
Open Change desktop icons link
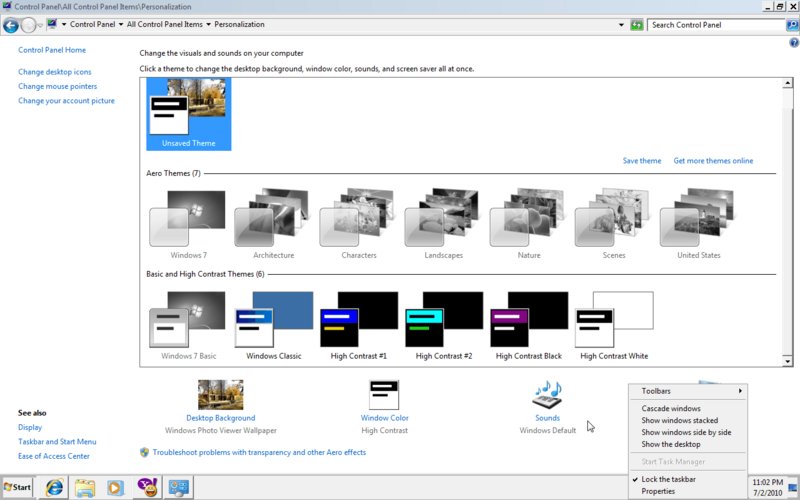pyautogui.click(x=54, y=72)
